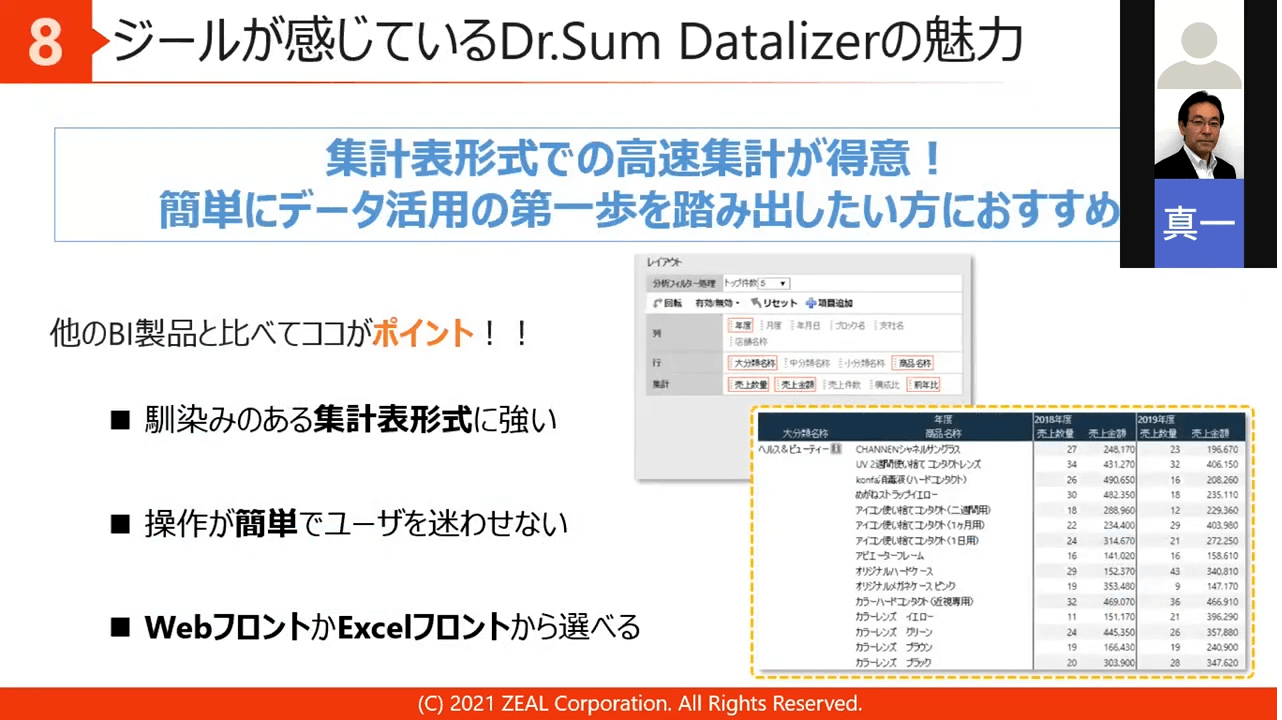Expand icon beside ヘルス&ビューティー
This screenshot has width=1282, height=720.
tap(836, 449)
